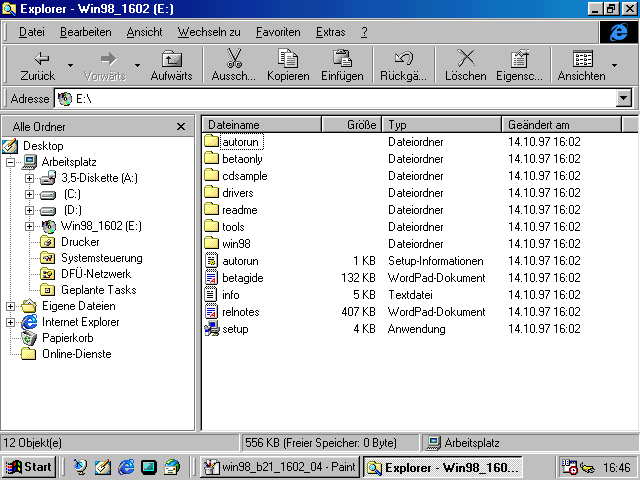Sort by the Dateiname column header
640x480 pixels.
pyautogui.click(x=261, y=124)
